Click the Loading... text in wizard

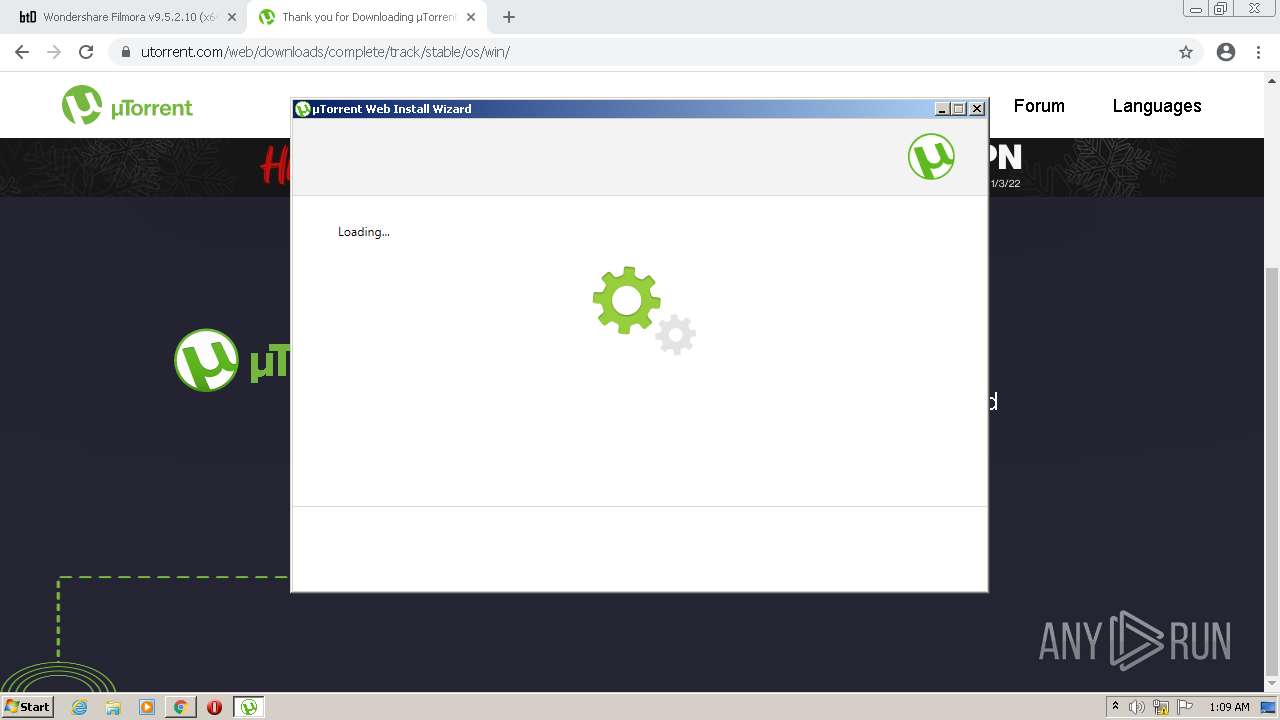pyautogui.click(x=364, y=232)
